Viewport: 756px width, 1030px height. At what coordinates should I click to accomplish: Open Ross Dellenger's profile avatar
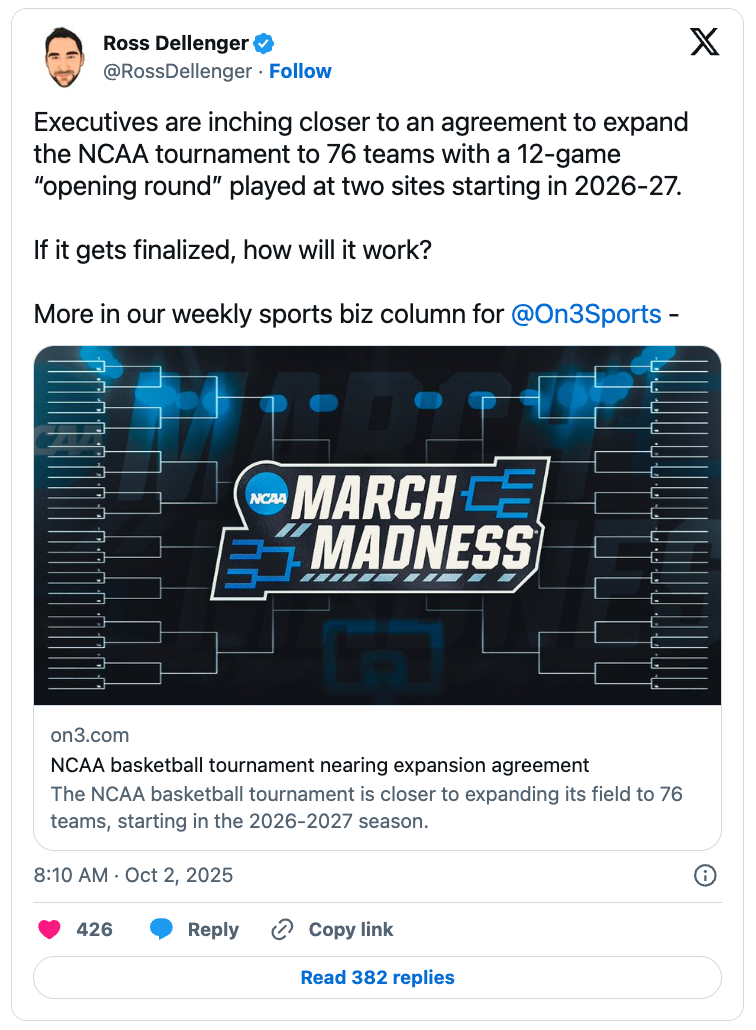65,58
